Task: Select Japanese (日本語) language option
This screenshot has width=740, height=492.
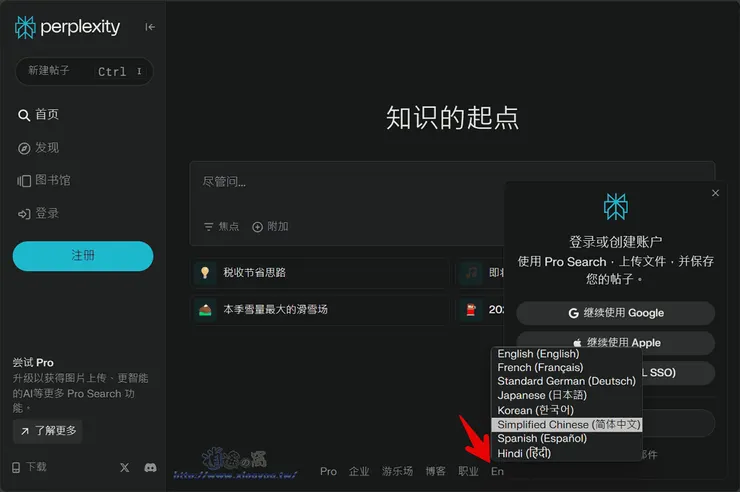Action: click(566, 395)
